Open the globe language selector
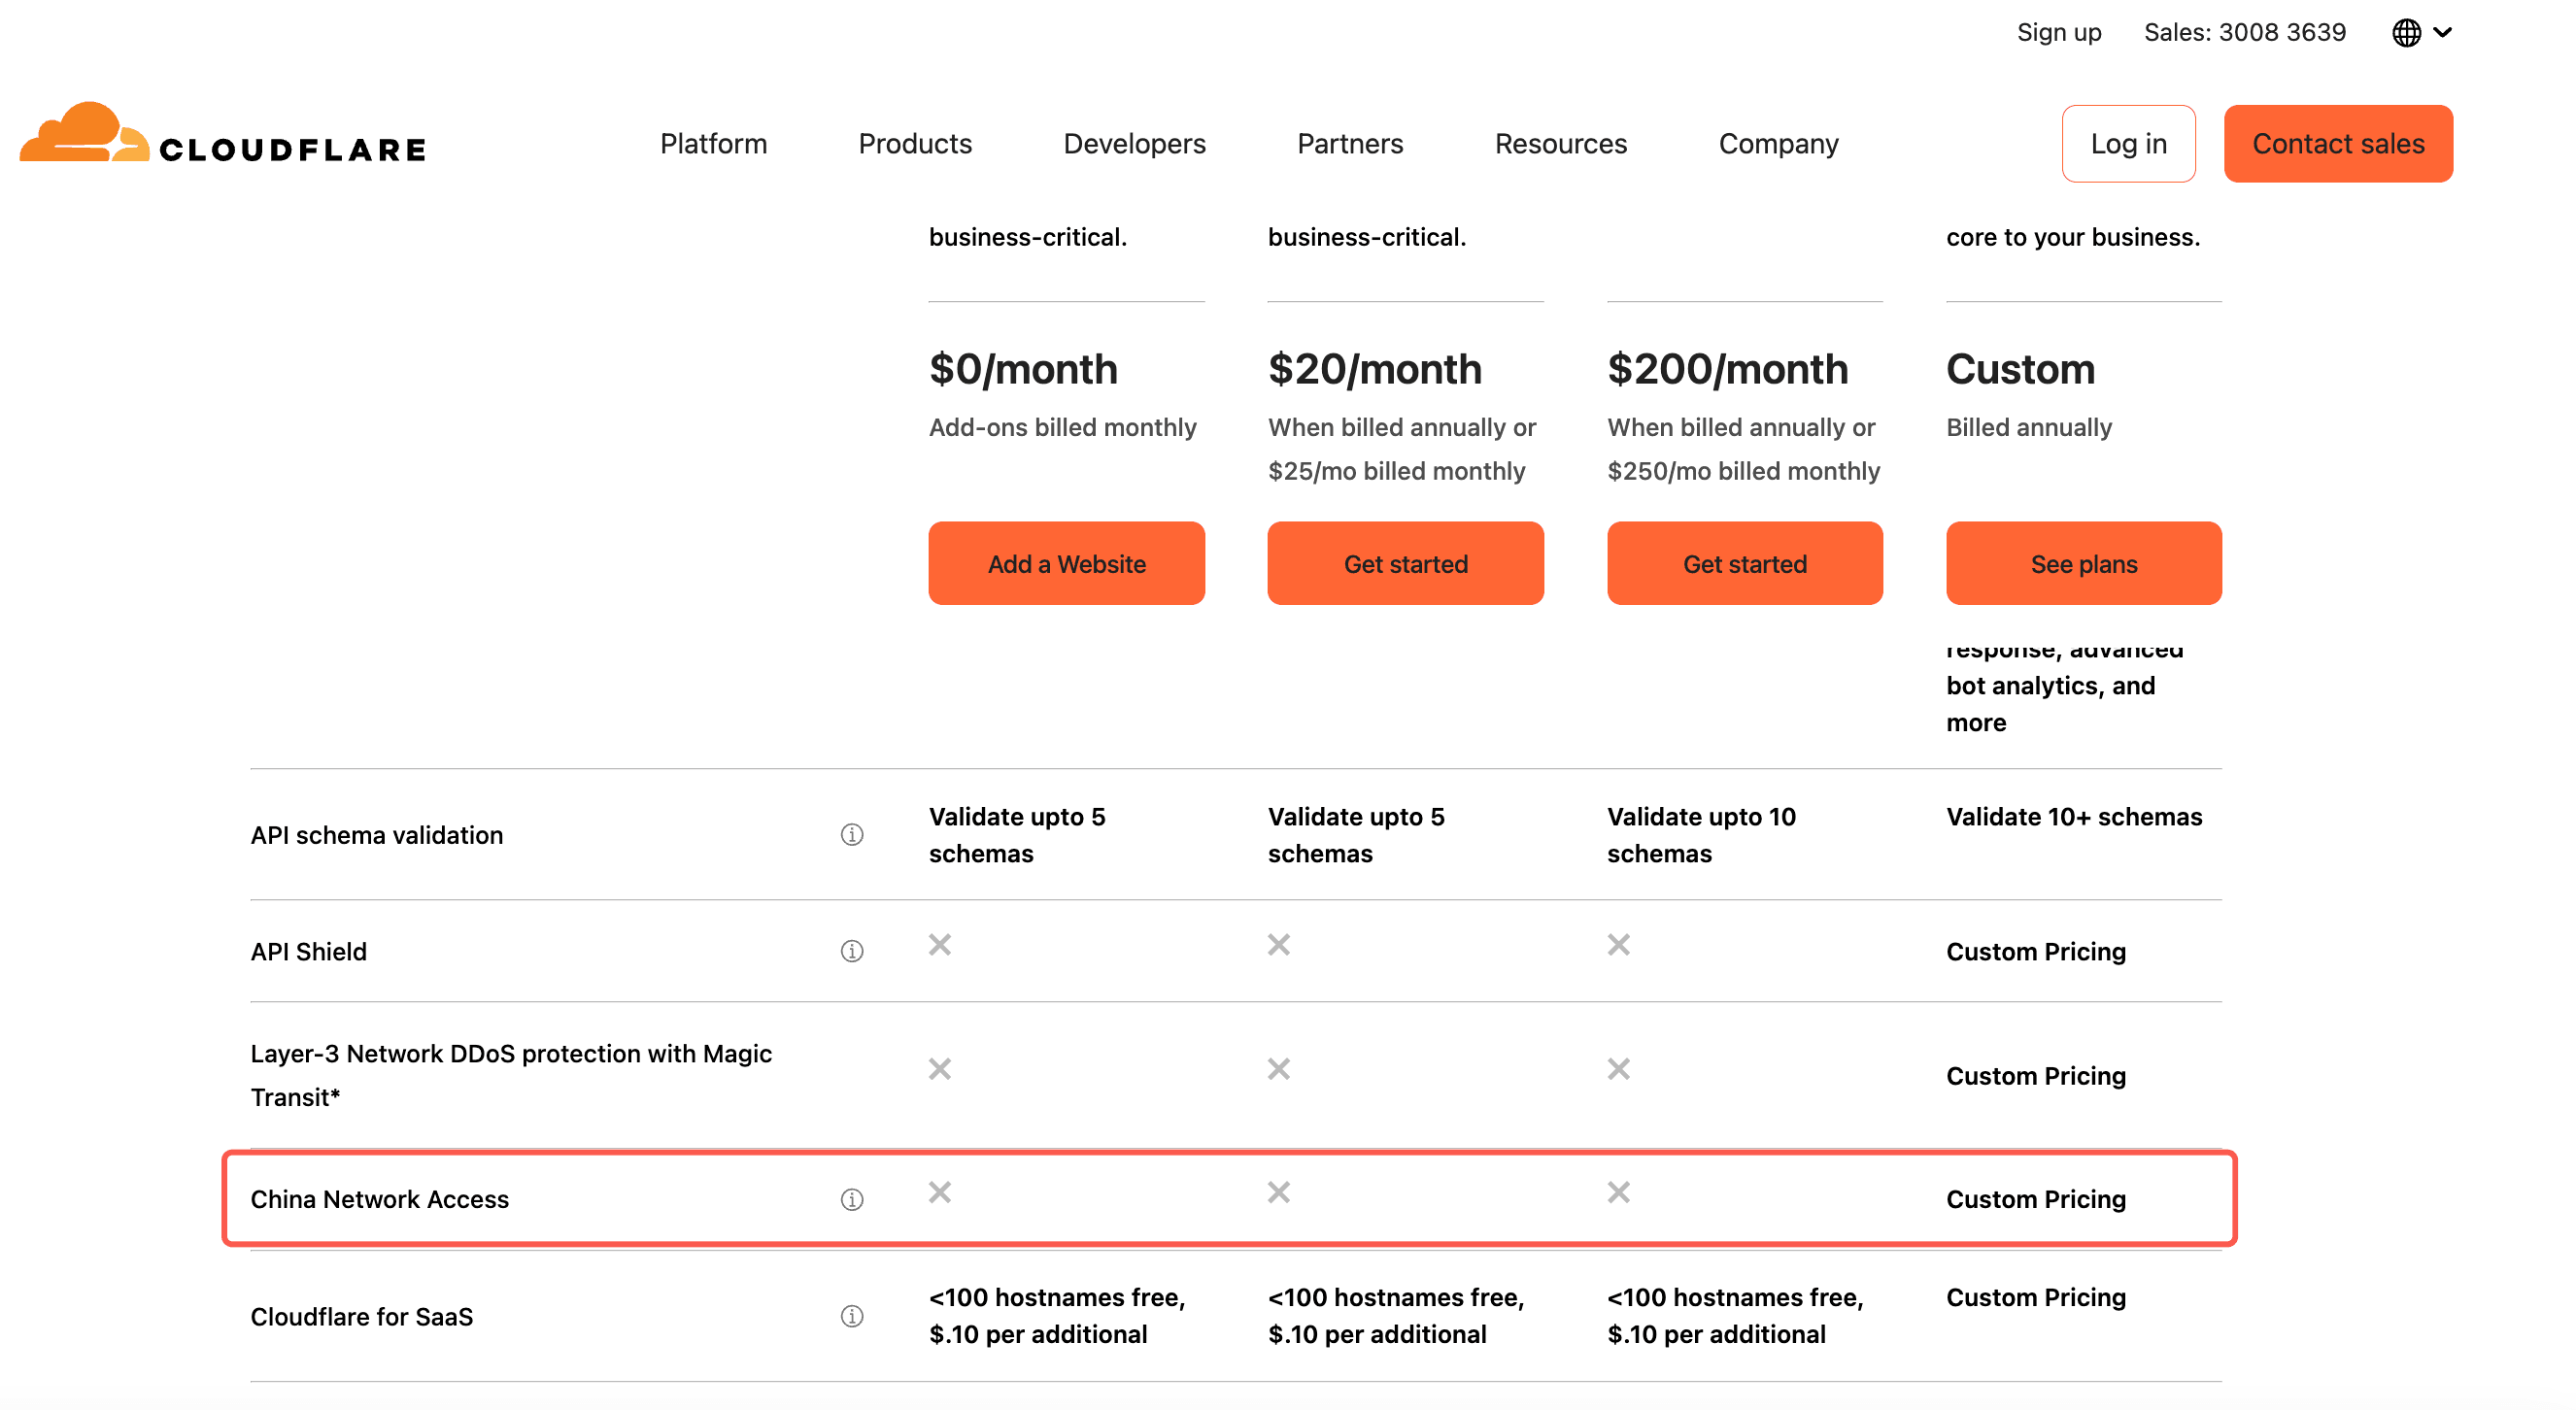 [x=2406, y=33]
